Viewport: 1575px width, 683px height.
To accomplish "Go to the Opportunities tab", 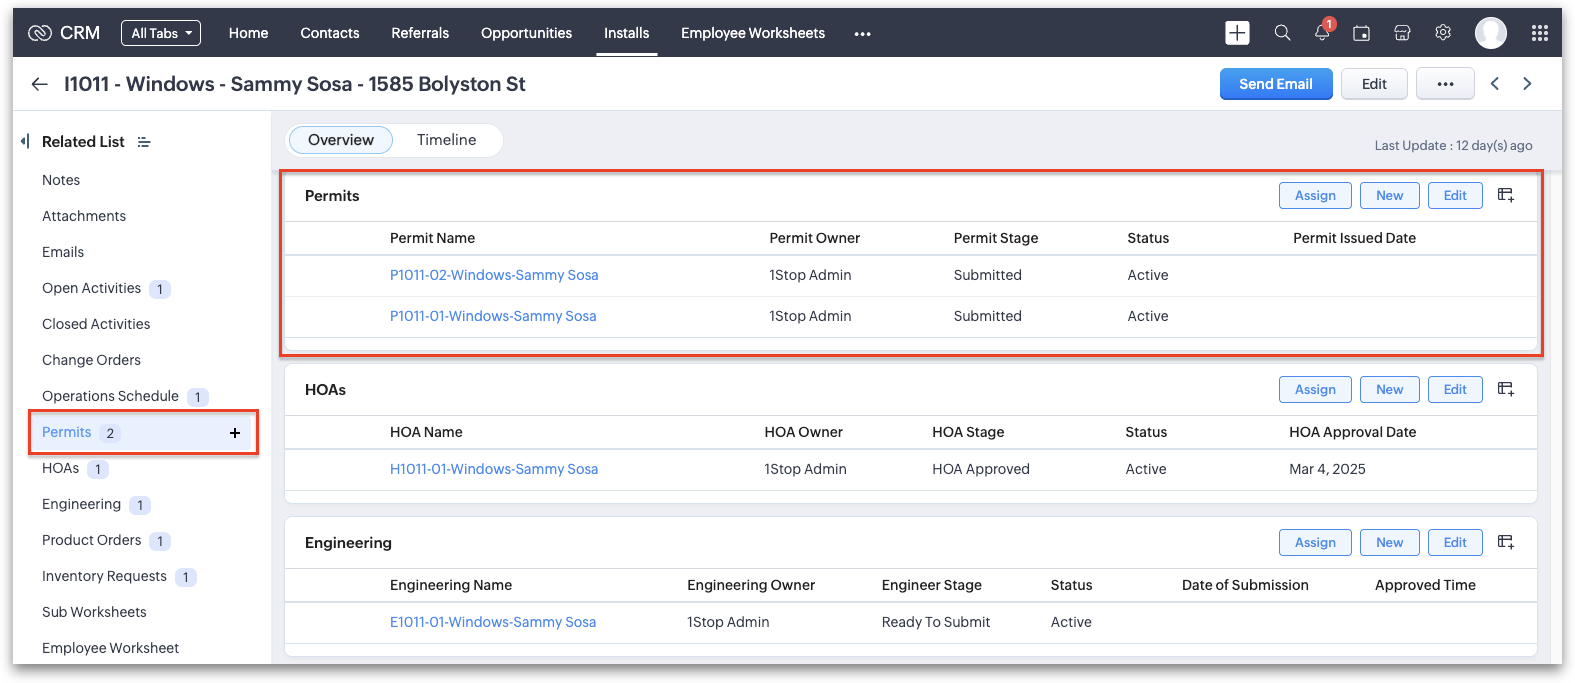I will coord(526,33).
